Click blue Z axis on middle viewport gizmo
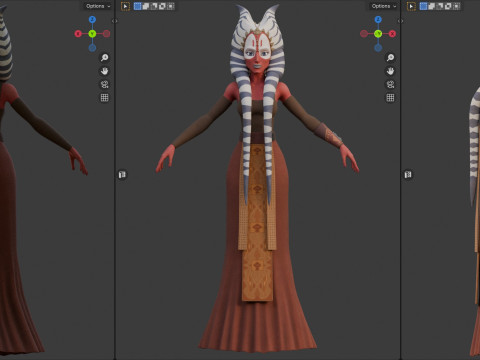480x360 pixels. (378, 20)
